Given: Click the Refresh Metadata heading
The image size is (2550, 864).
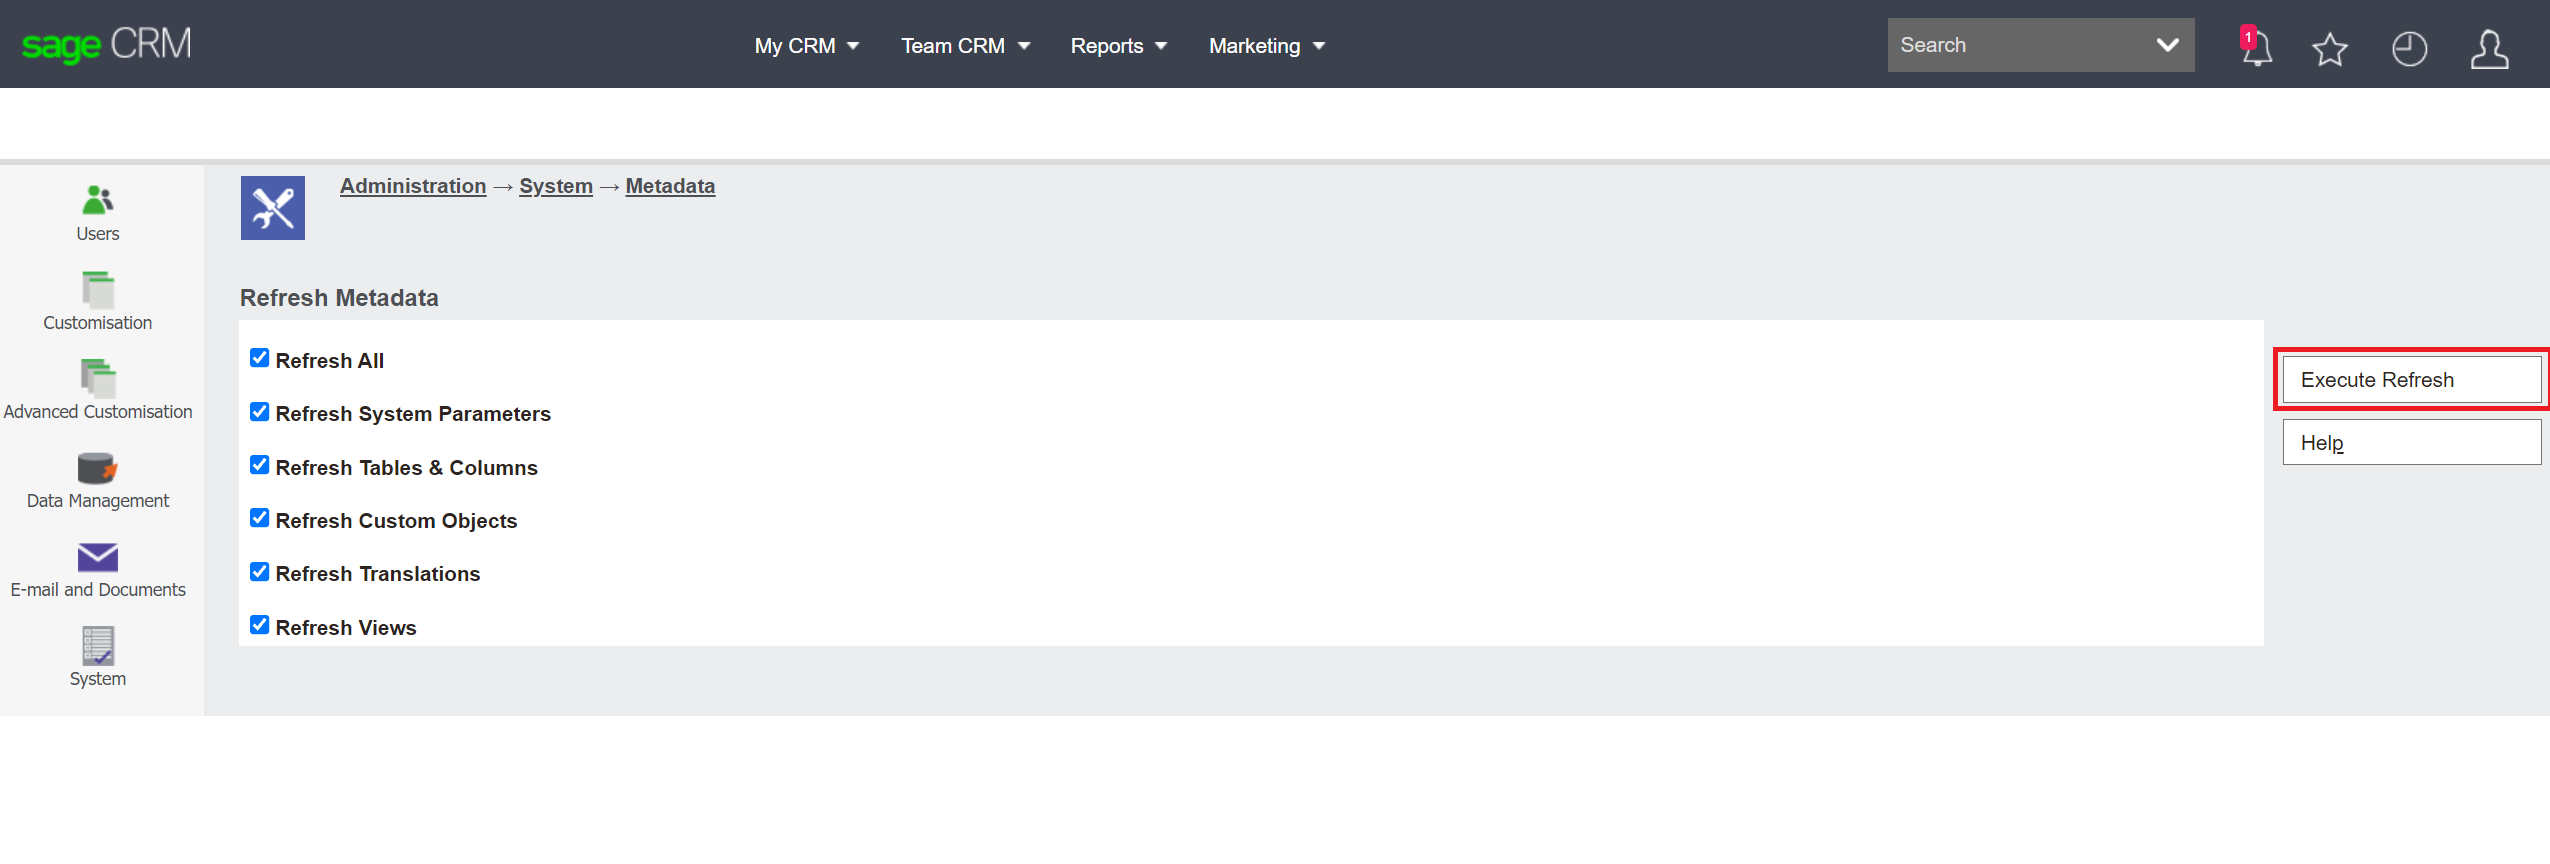Looking at the screenshot, I should [x=339, y=298].
